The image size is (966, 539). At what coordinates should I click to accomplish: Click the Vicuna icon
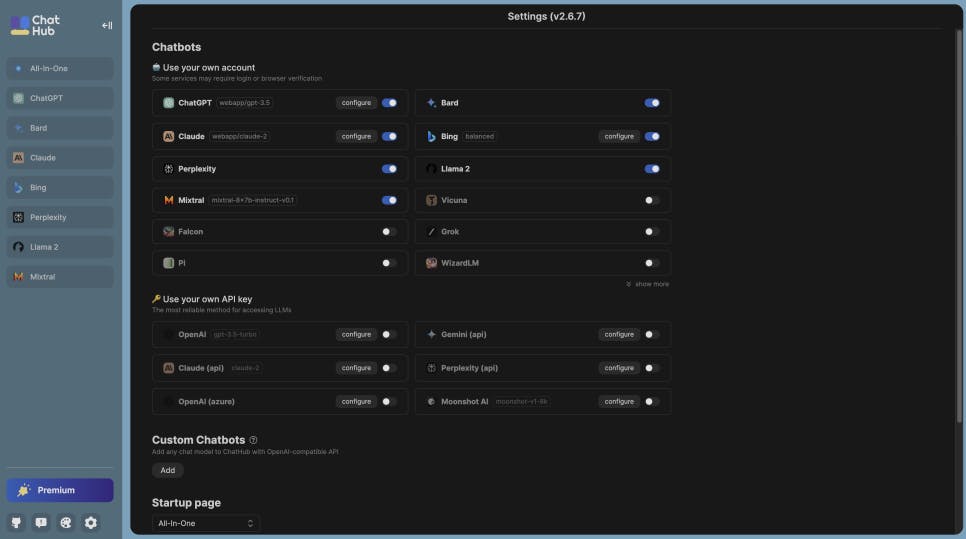tap(431, 200)
